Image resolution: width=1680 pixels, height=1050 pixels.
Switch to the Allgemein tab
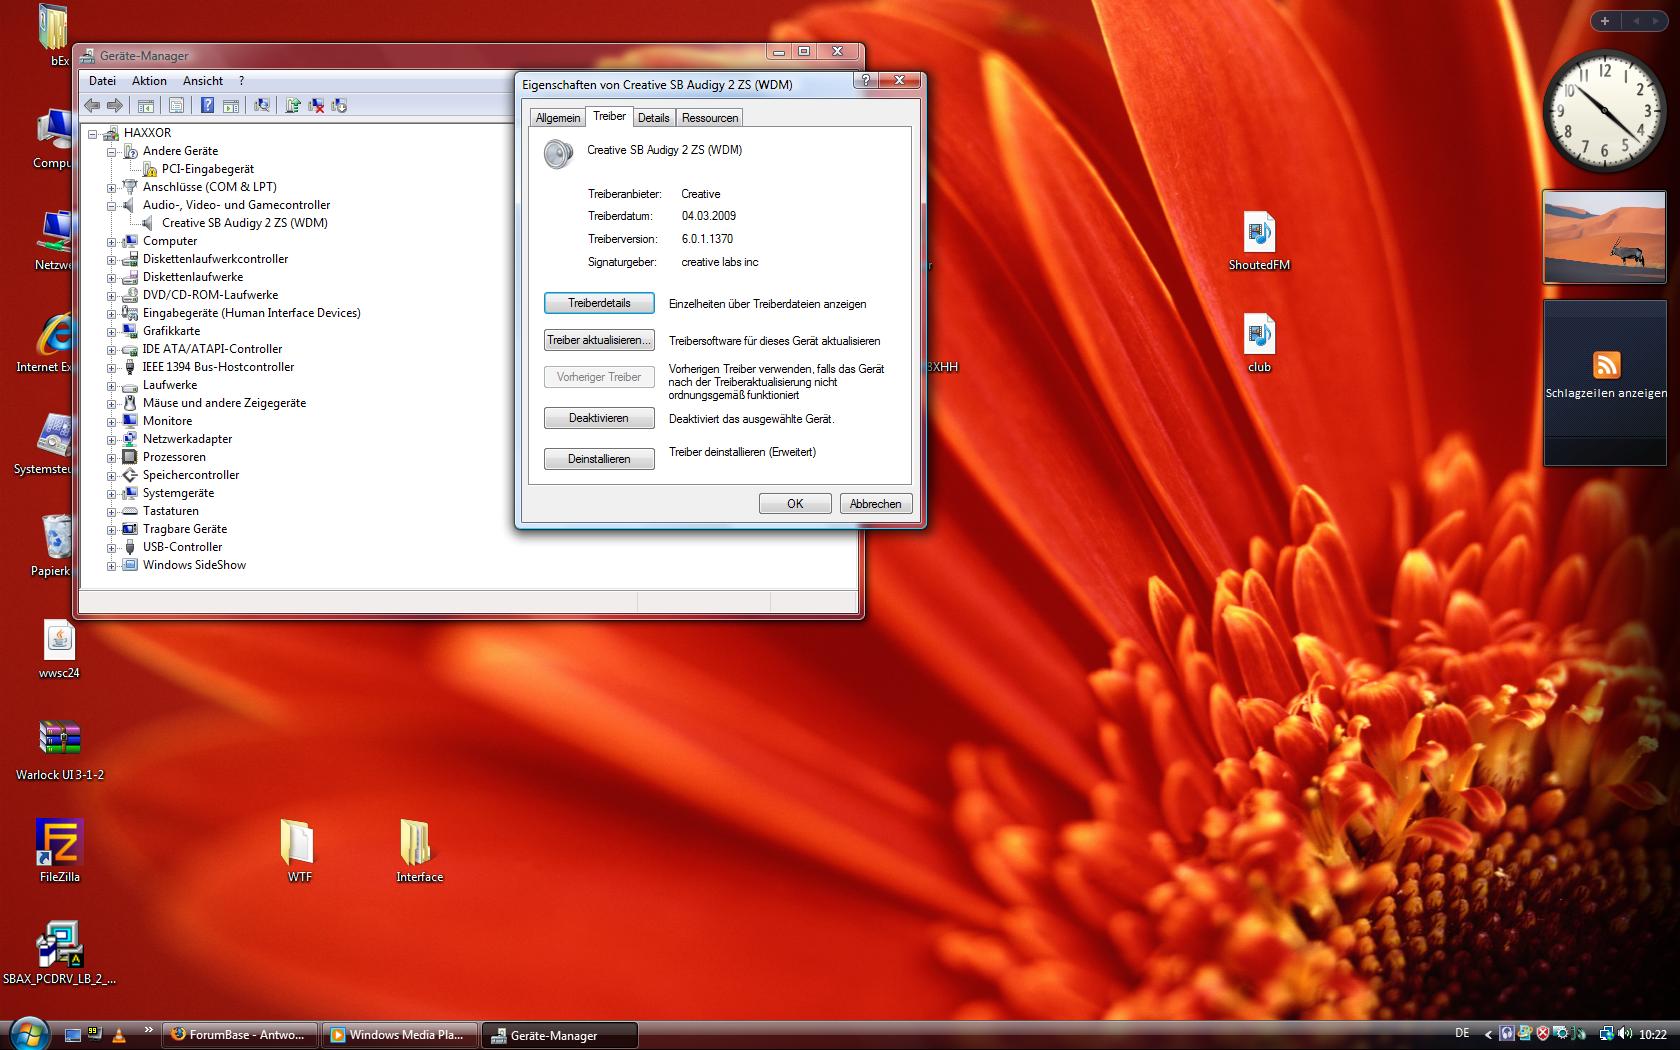point(557,118)
